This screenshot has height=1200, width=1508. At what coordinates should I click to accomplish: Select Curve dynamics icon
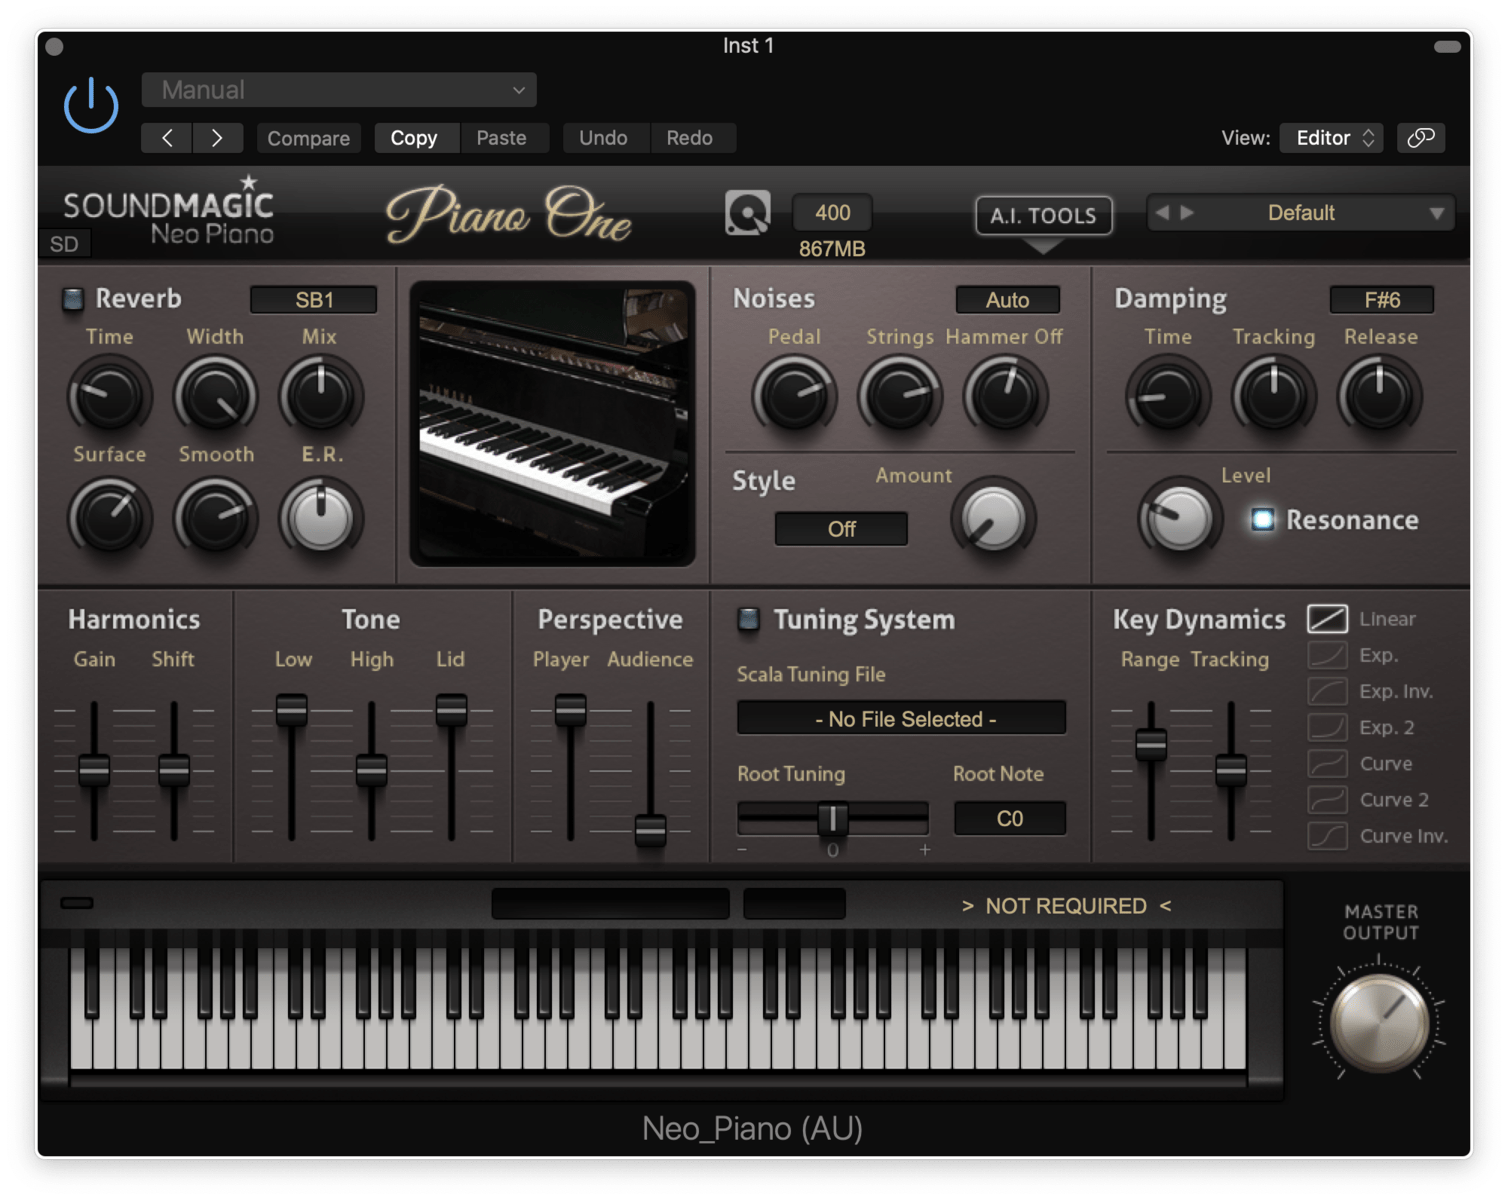click(x=1327, y=763)
